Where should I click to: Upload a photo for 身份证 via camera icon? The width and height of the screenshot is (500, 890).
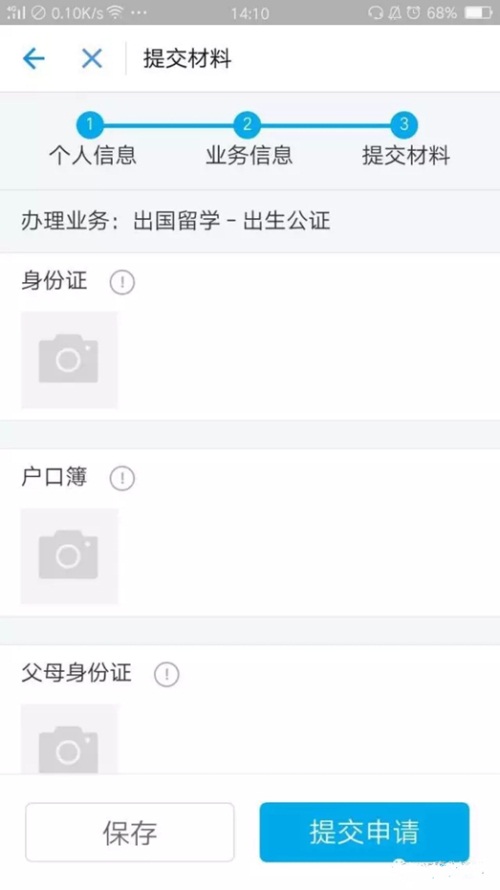(x=69, y=360)
